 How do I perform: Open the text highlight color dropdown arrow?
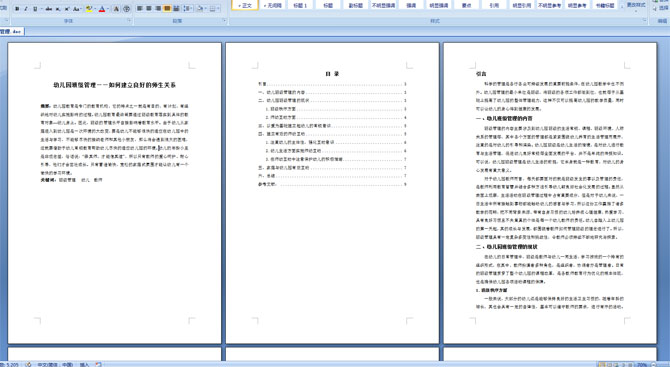click(x=95, y=9)
